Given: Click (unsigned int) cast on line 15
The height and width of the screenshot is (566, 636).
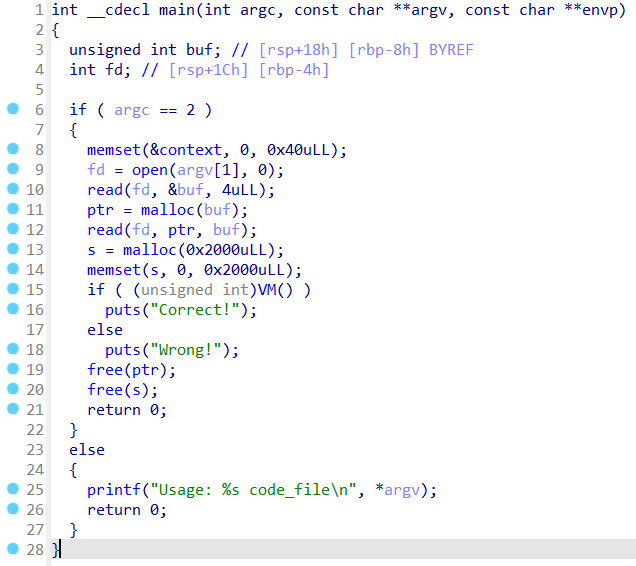Looking at the screenshot, I should coord(195,290).
